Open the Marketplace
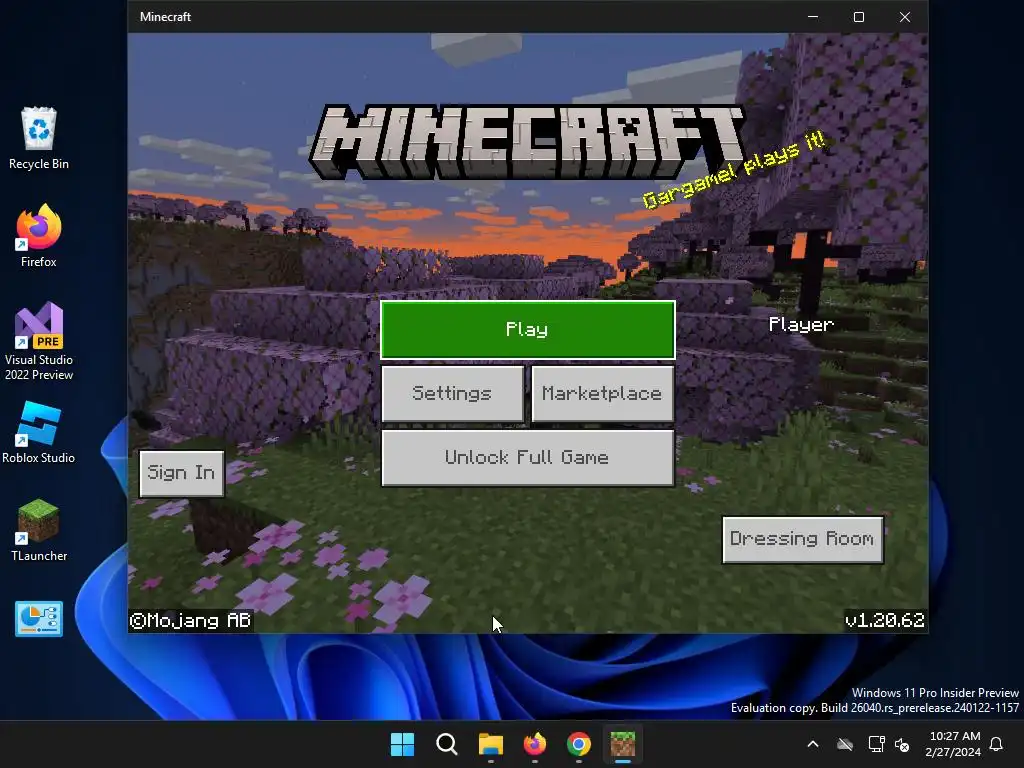1024x768 pixels. click(x=602, y=393)
